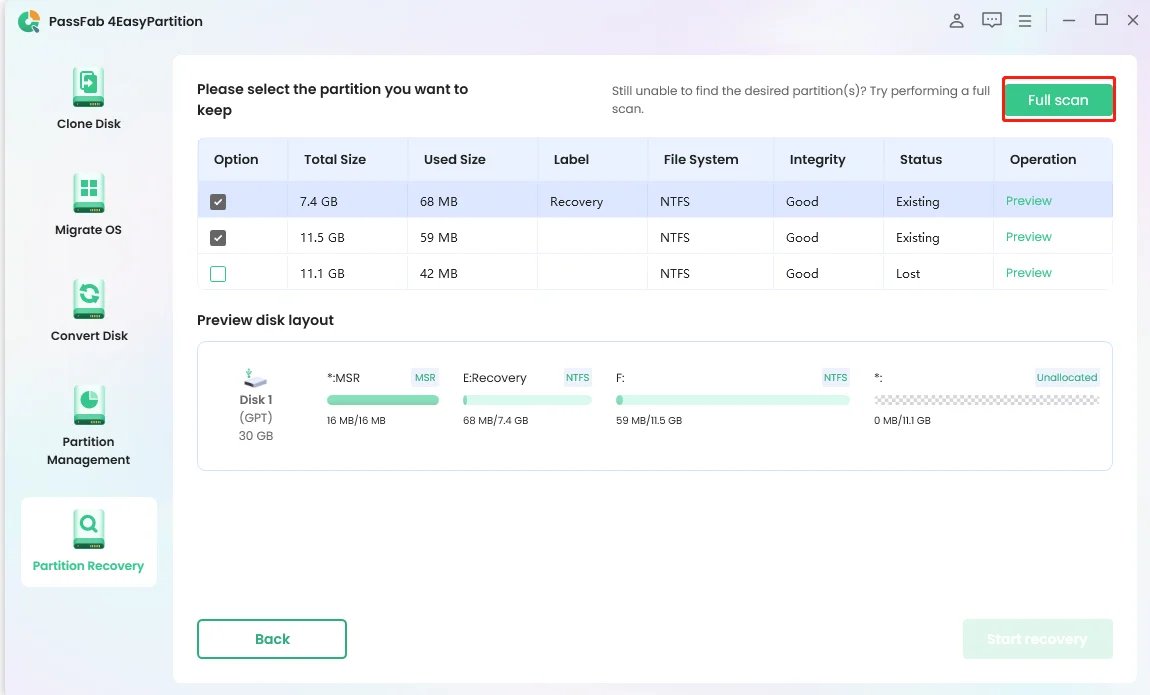This screenshot has width=1150, height=695.
Task: Open the user account icon
Action: pyautogui.click(x=957, y=20)
